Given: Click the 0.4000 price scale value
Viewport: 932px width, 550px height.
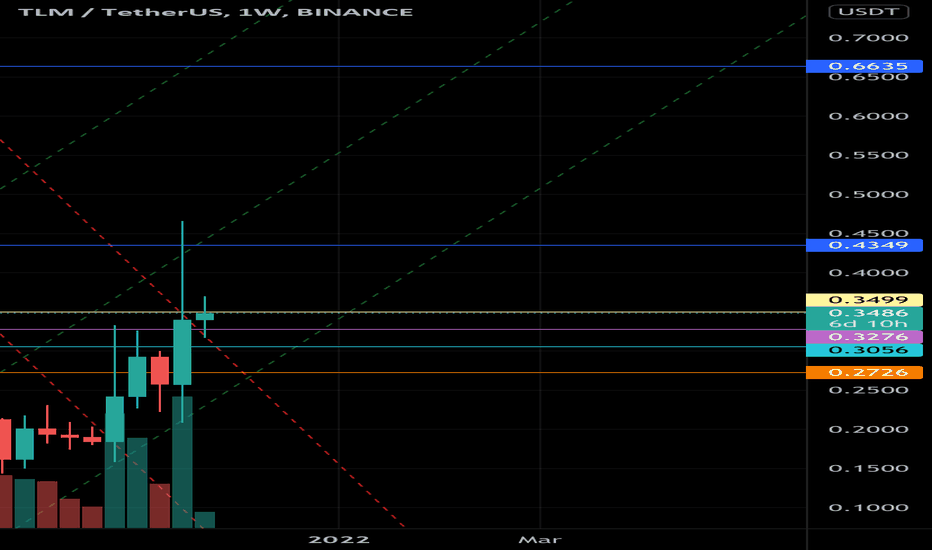Looking at the screenshot, I should 868,273.
